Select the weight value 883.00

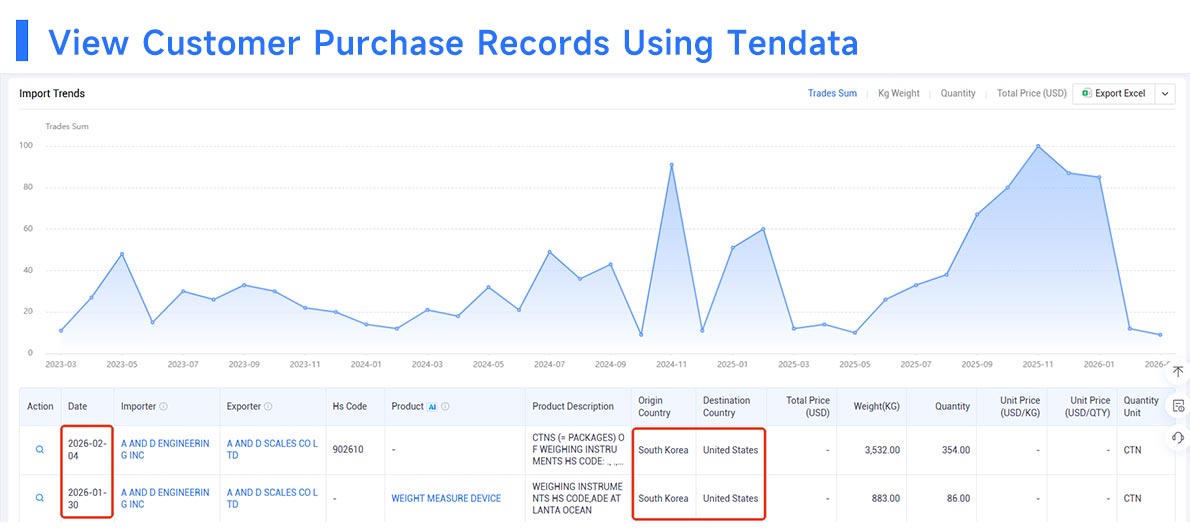click(x=886, y=498)
